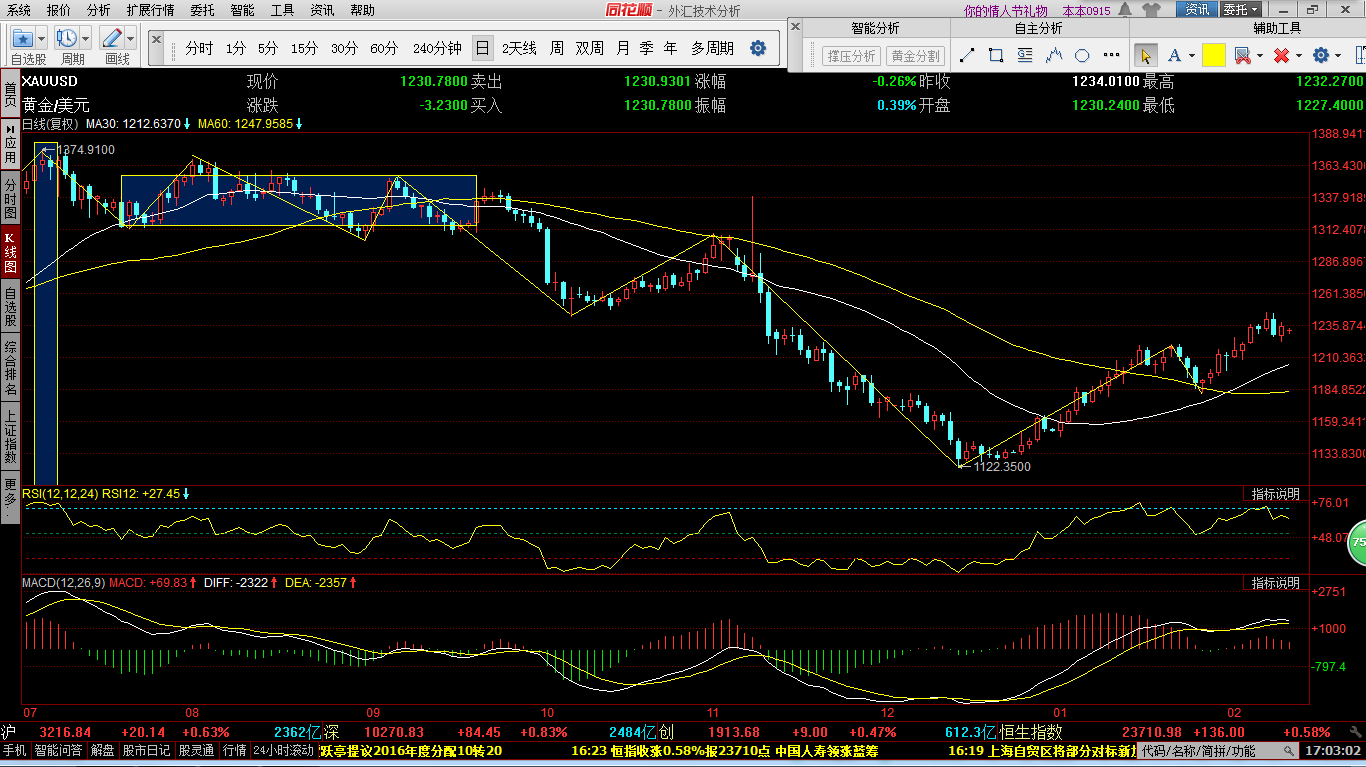Expand the delete drawing dropdown arrow
Viewport: 1366px width, 767px height.
point(1299,55)
